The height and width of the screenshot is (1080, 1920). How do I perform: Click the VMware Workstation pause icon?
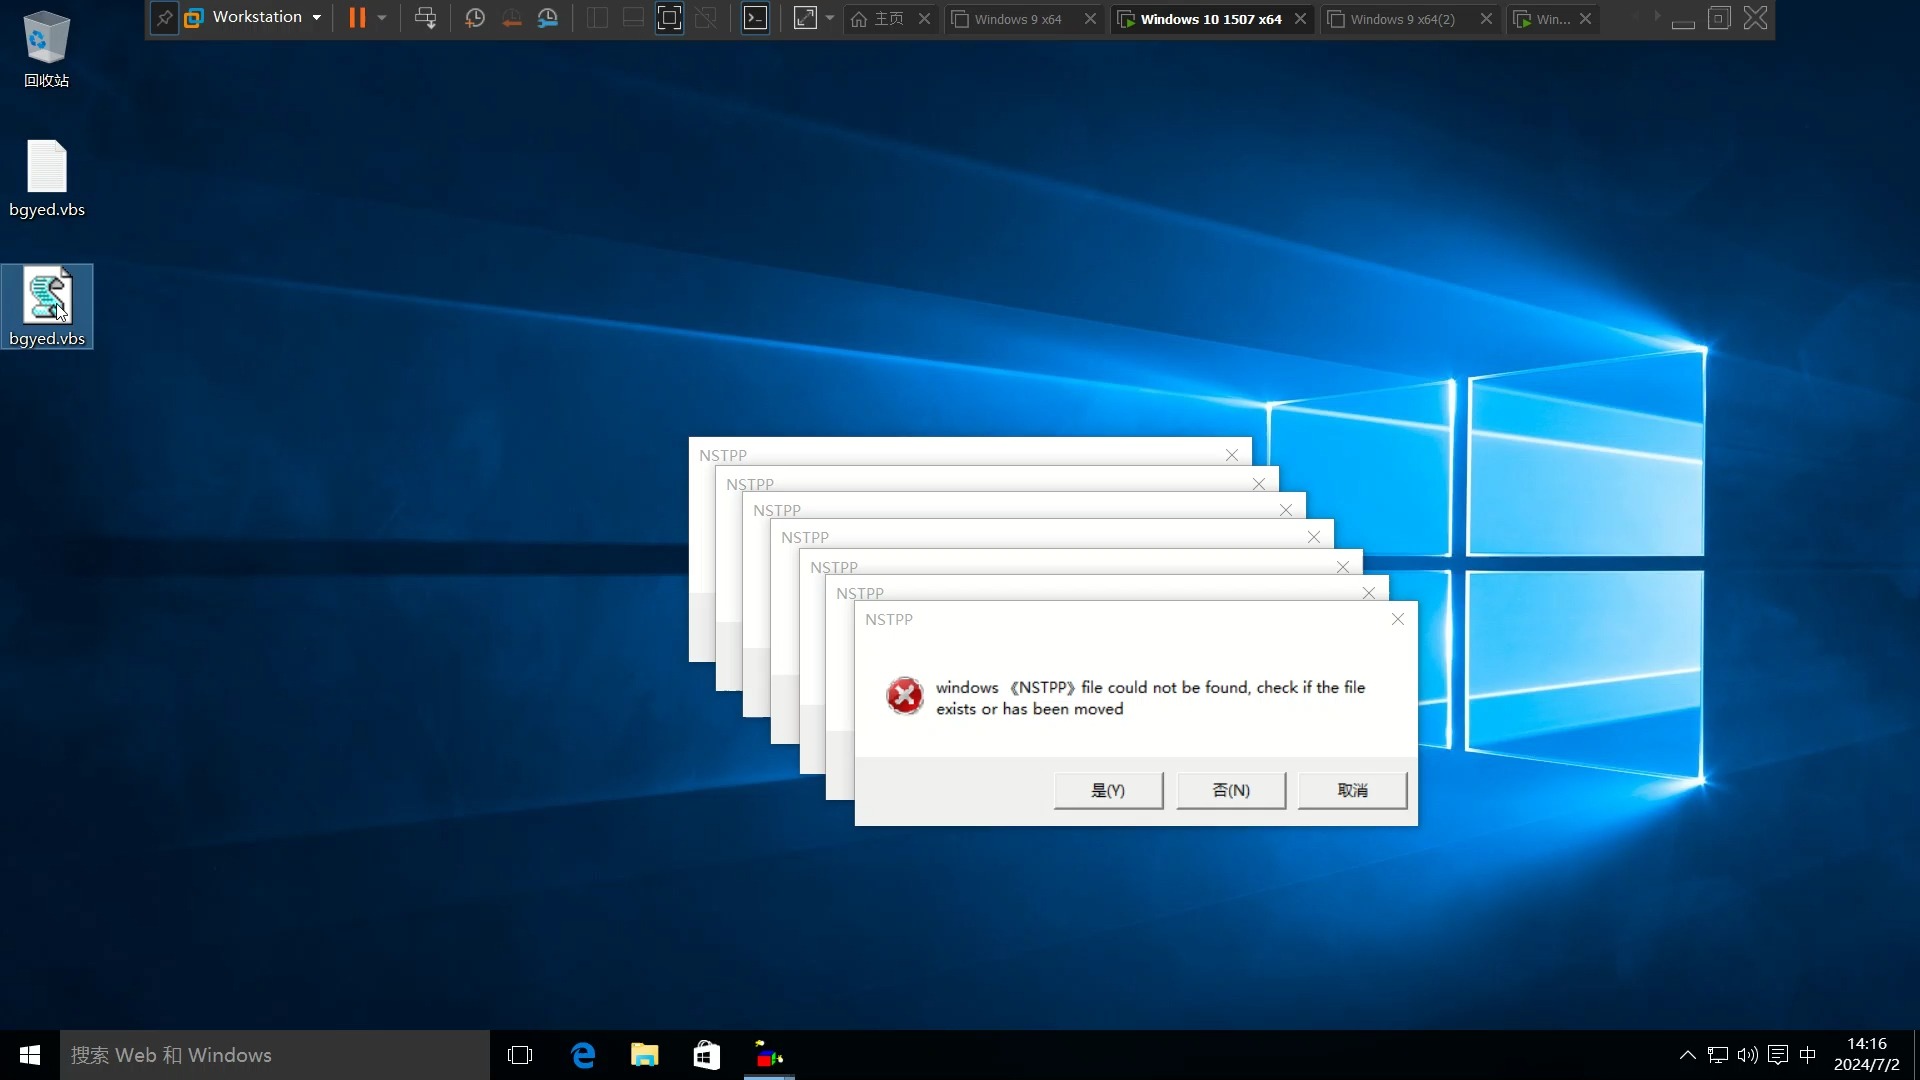tap(355, 17)
